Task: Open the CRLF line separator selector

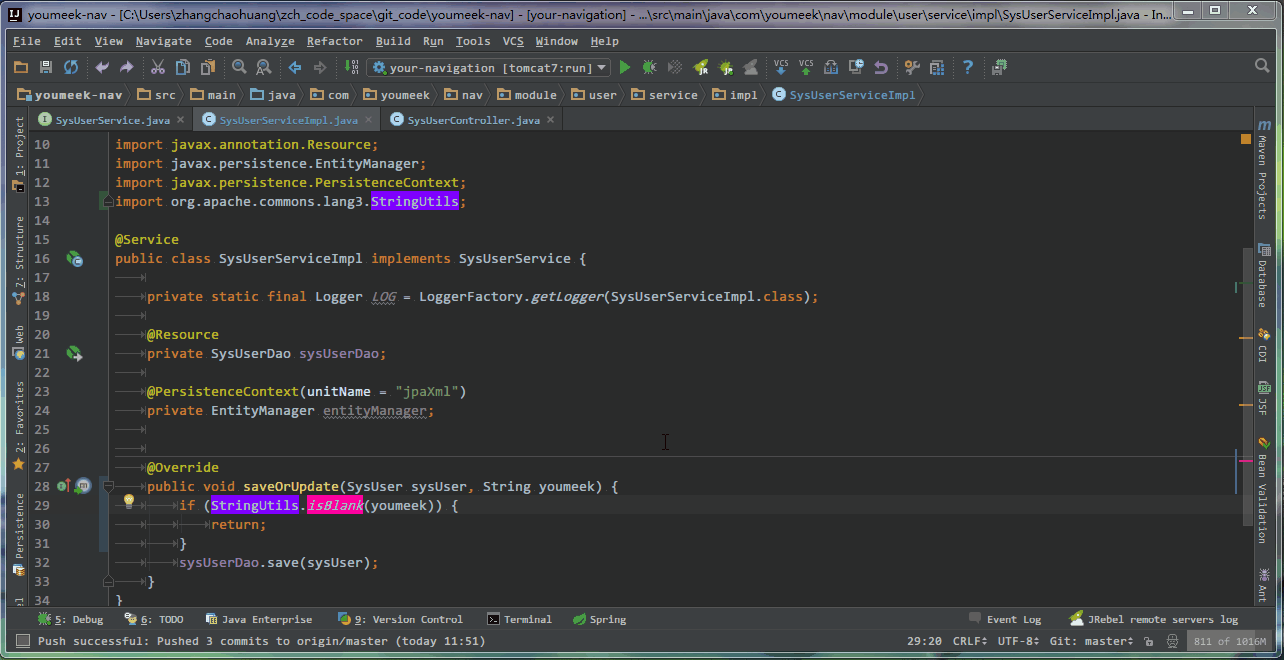Action: click(970, 641)
